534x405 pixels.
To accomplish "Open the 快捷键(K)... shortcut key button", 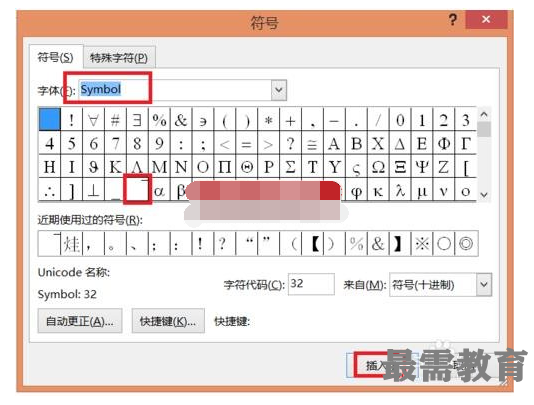I will [x=168, y=321].
